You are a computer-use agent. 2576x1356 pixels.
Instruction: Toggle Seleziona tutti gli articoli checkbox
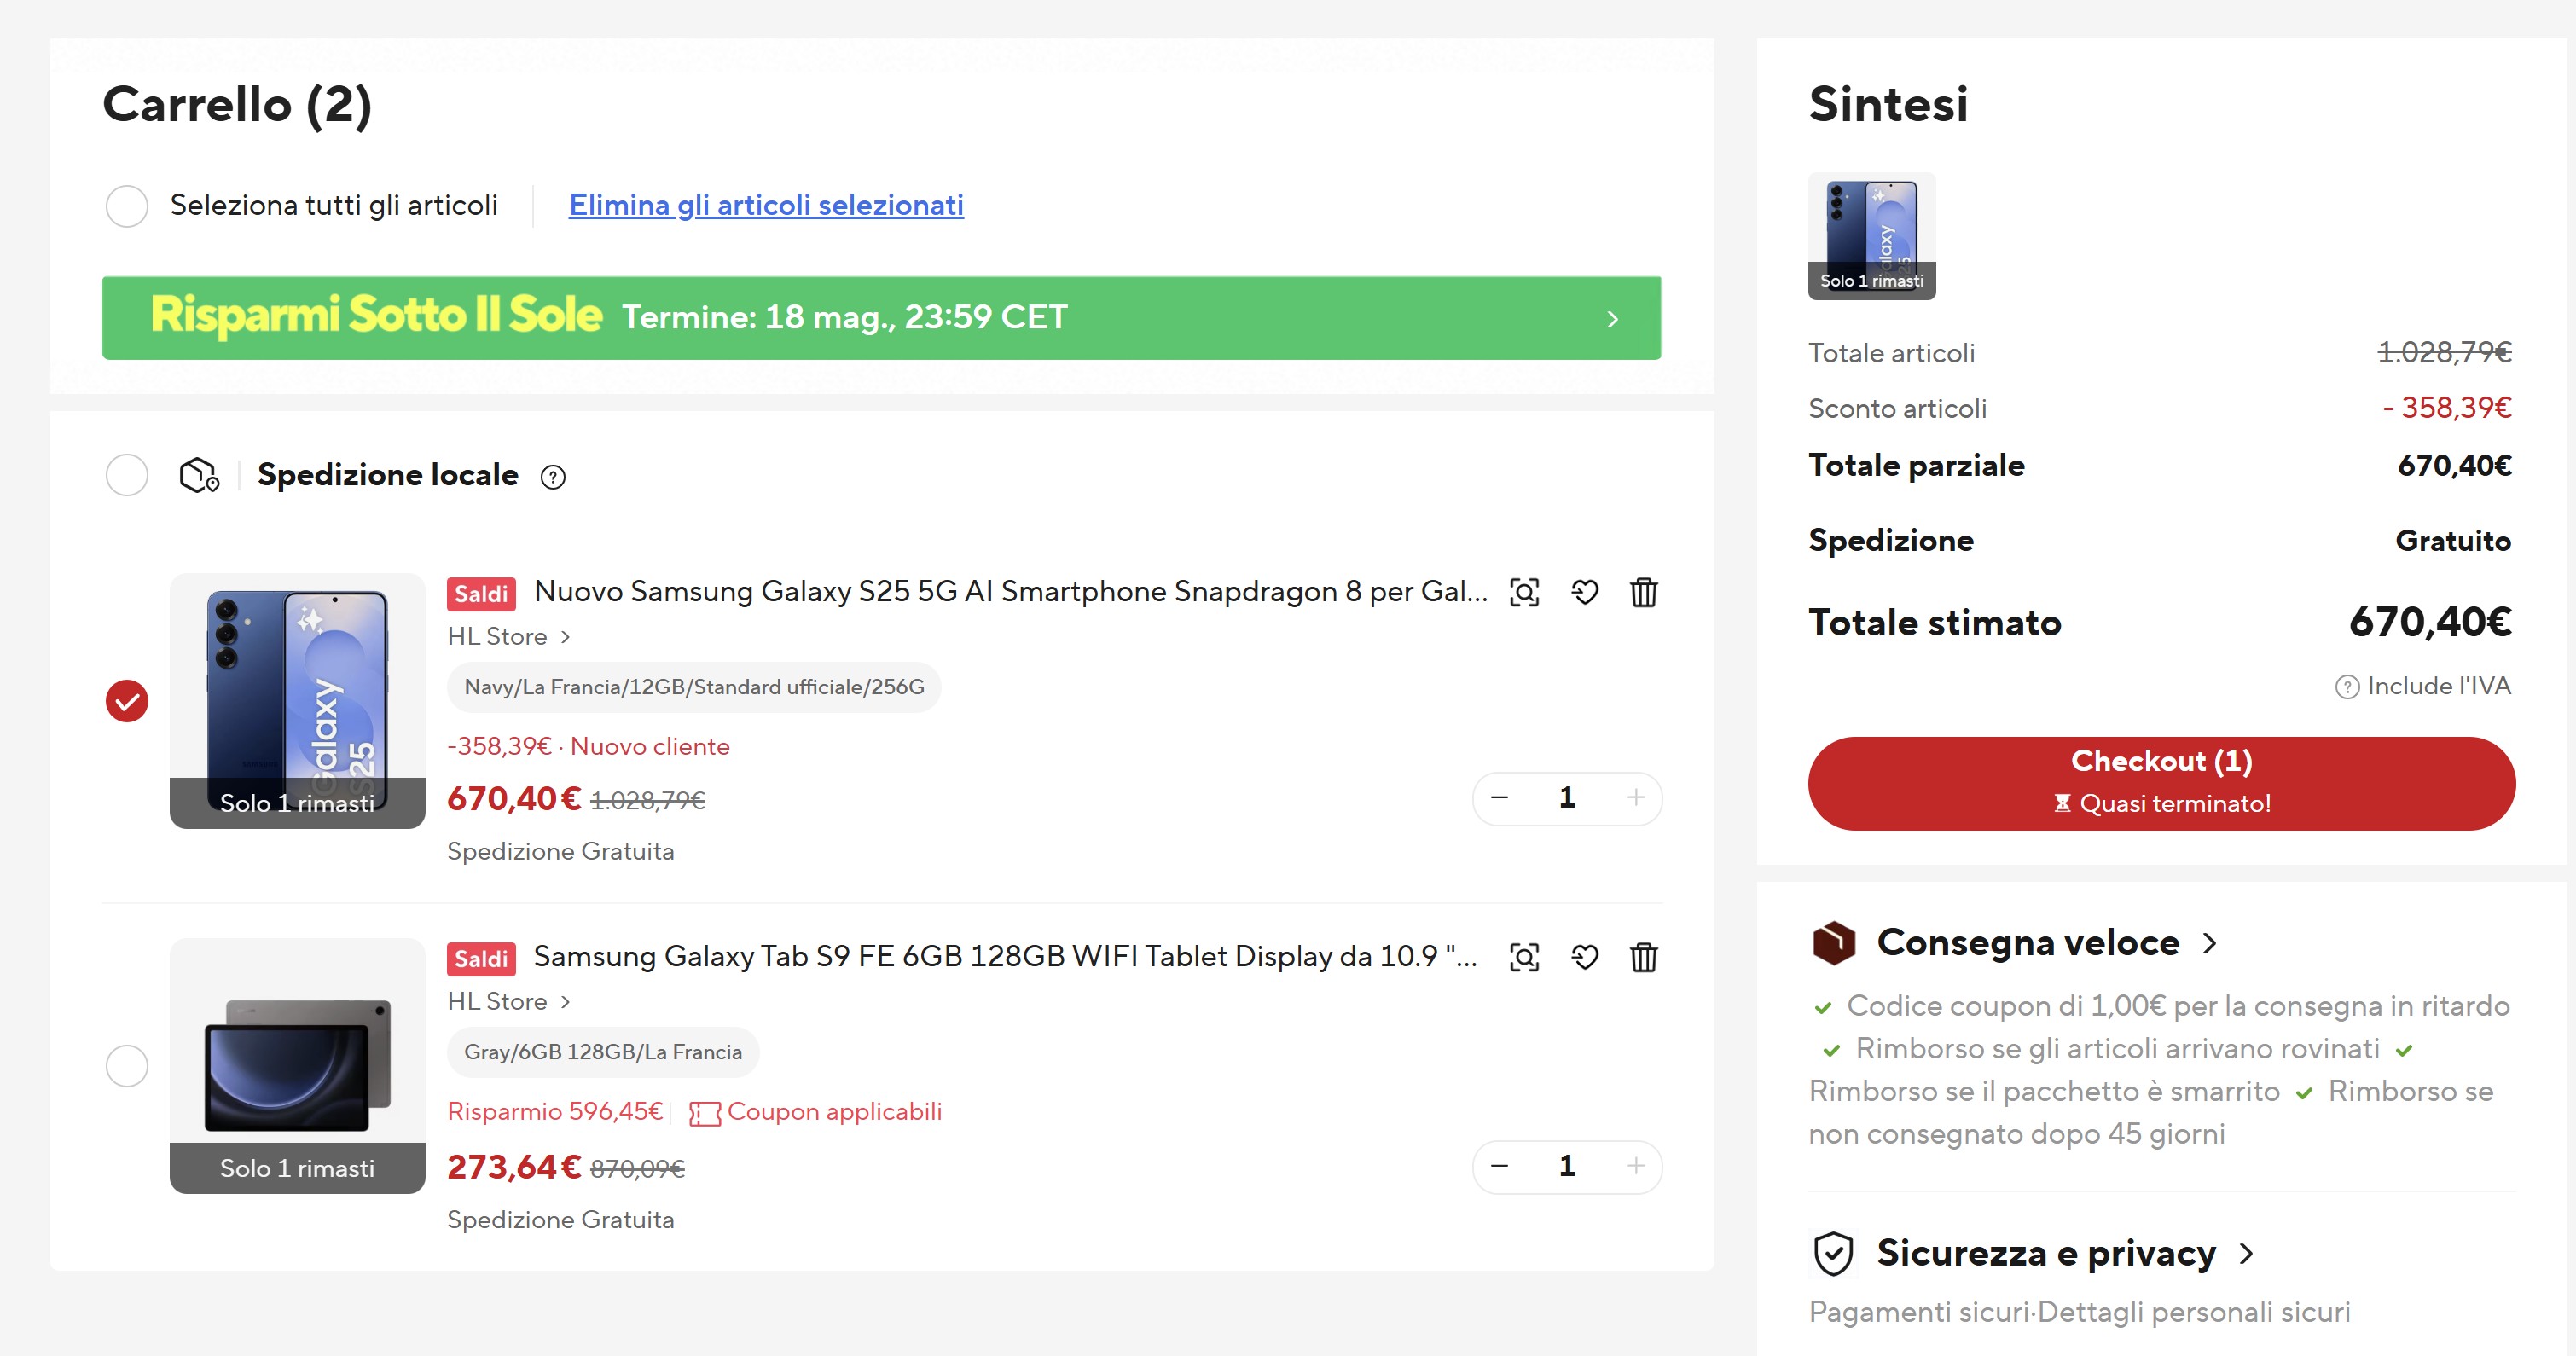(x=127, y=206)
